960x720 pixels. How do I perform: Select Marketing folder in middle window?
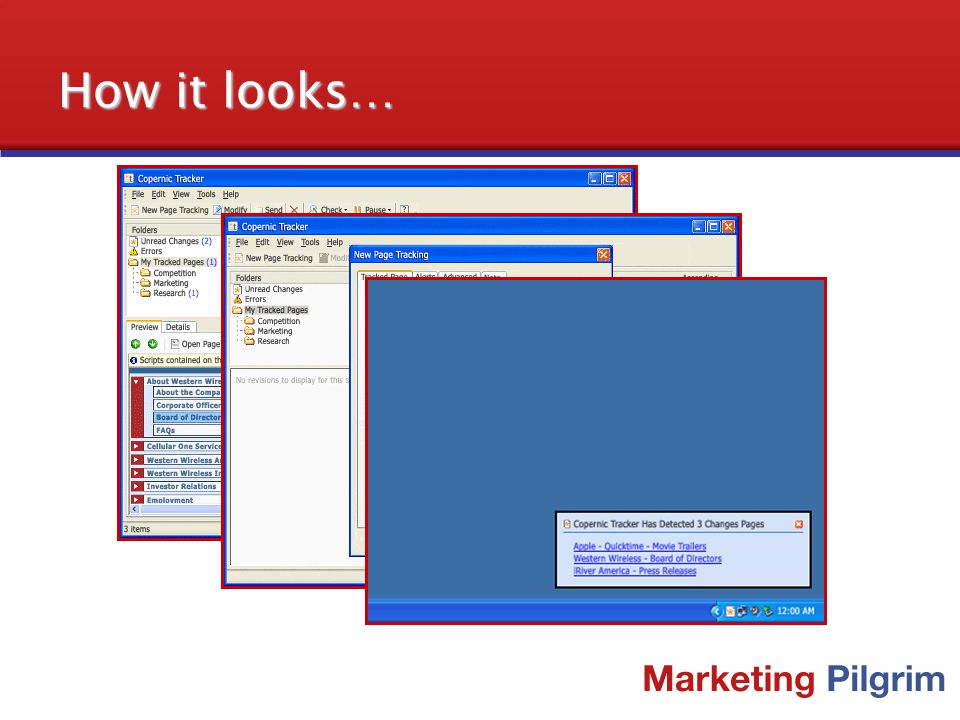269,331
